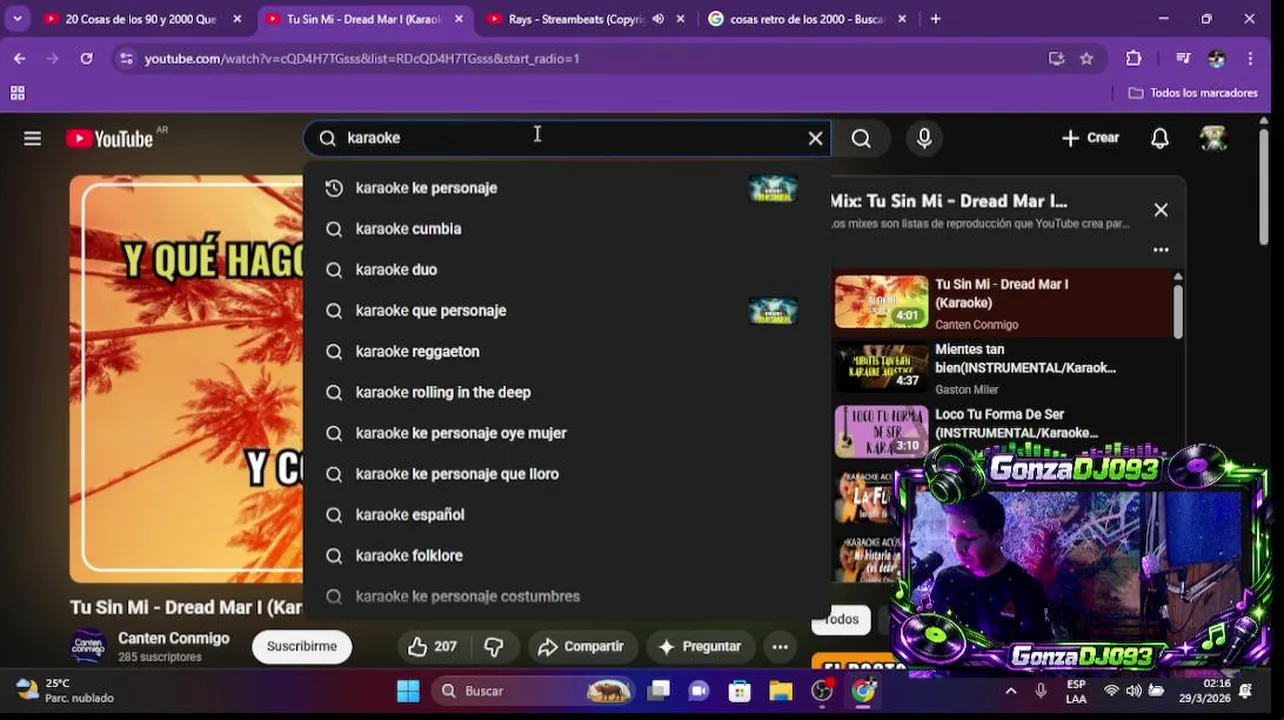1284x720 pixels.
Task: Submit search with the magnifier button
Action: [861, 139]
